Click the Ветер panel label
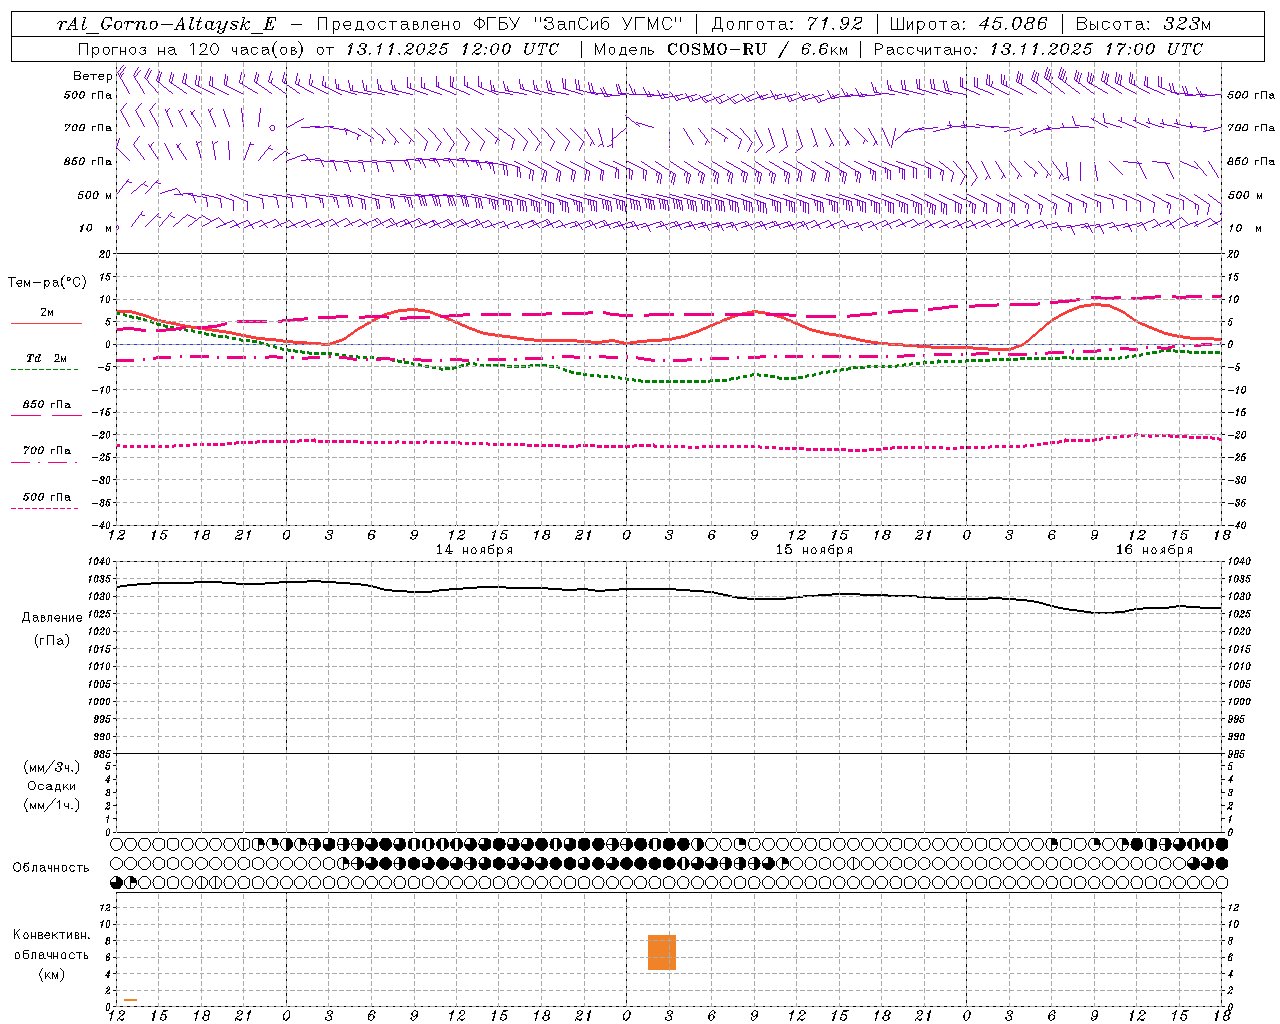1280x1024 pixels. click(92, 76)
